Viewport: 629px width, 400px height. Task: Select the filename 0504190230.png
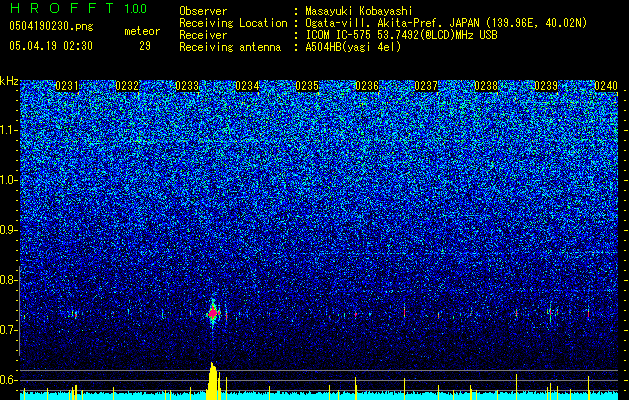pos(51,26)
